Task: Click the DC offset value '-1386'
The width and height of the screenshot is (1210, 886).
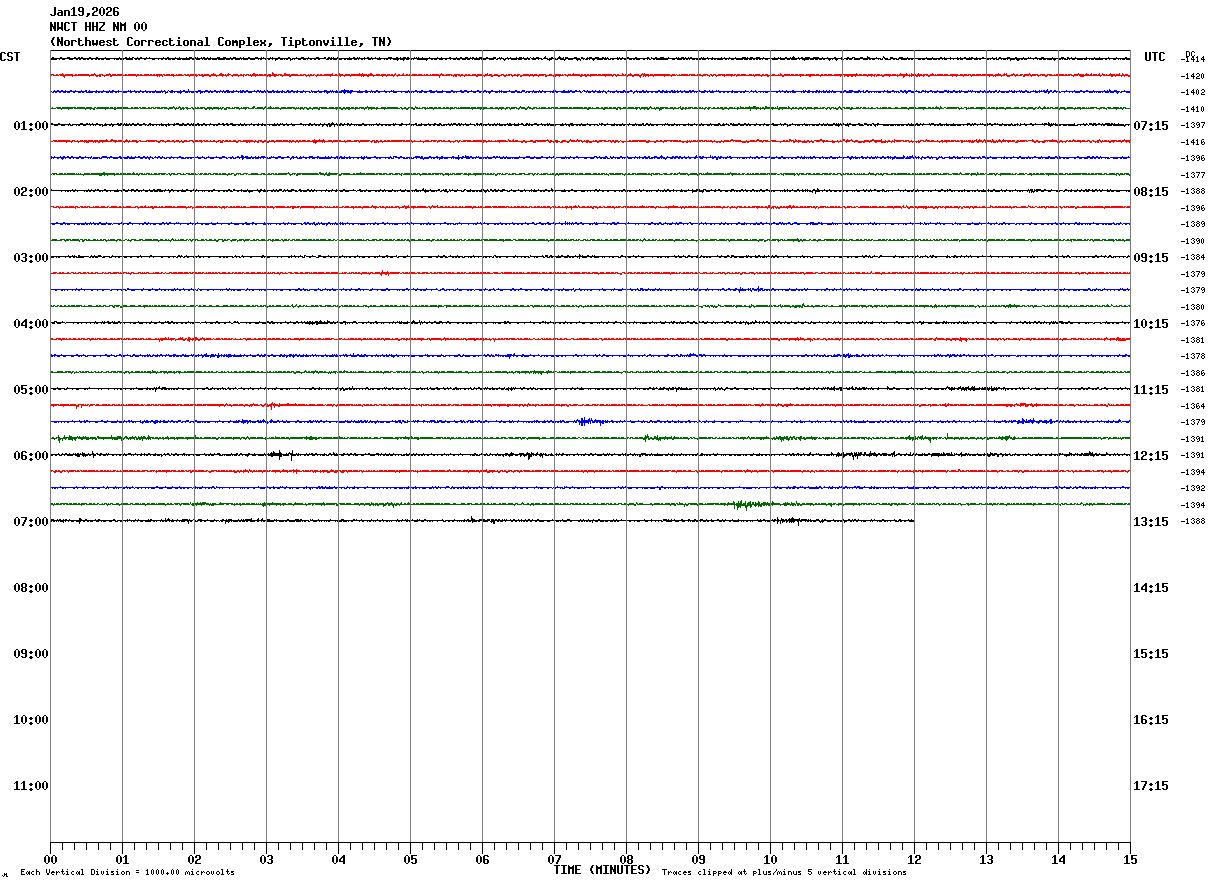Action: pyautogui.click(x=1193, y=373)
